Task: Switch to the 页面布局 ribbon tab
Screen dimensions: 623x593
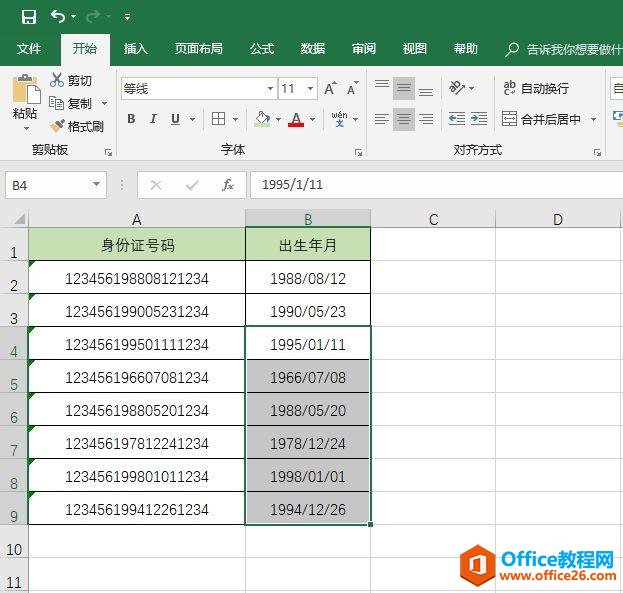Action: (x=199, y=48)
